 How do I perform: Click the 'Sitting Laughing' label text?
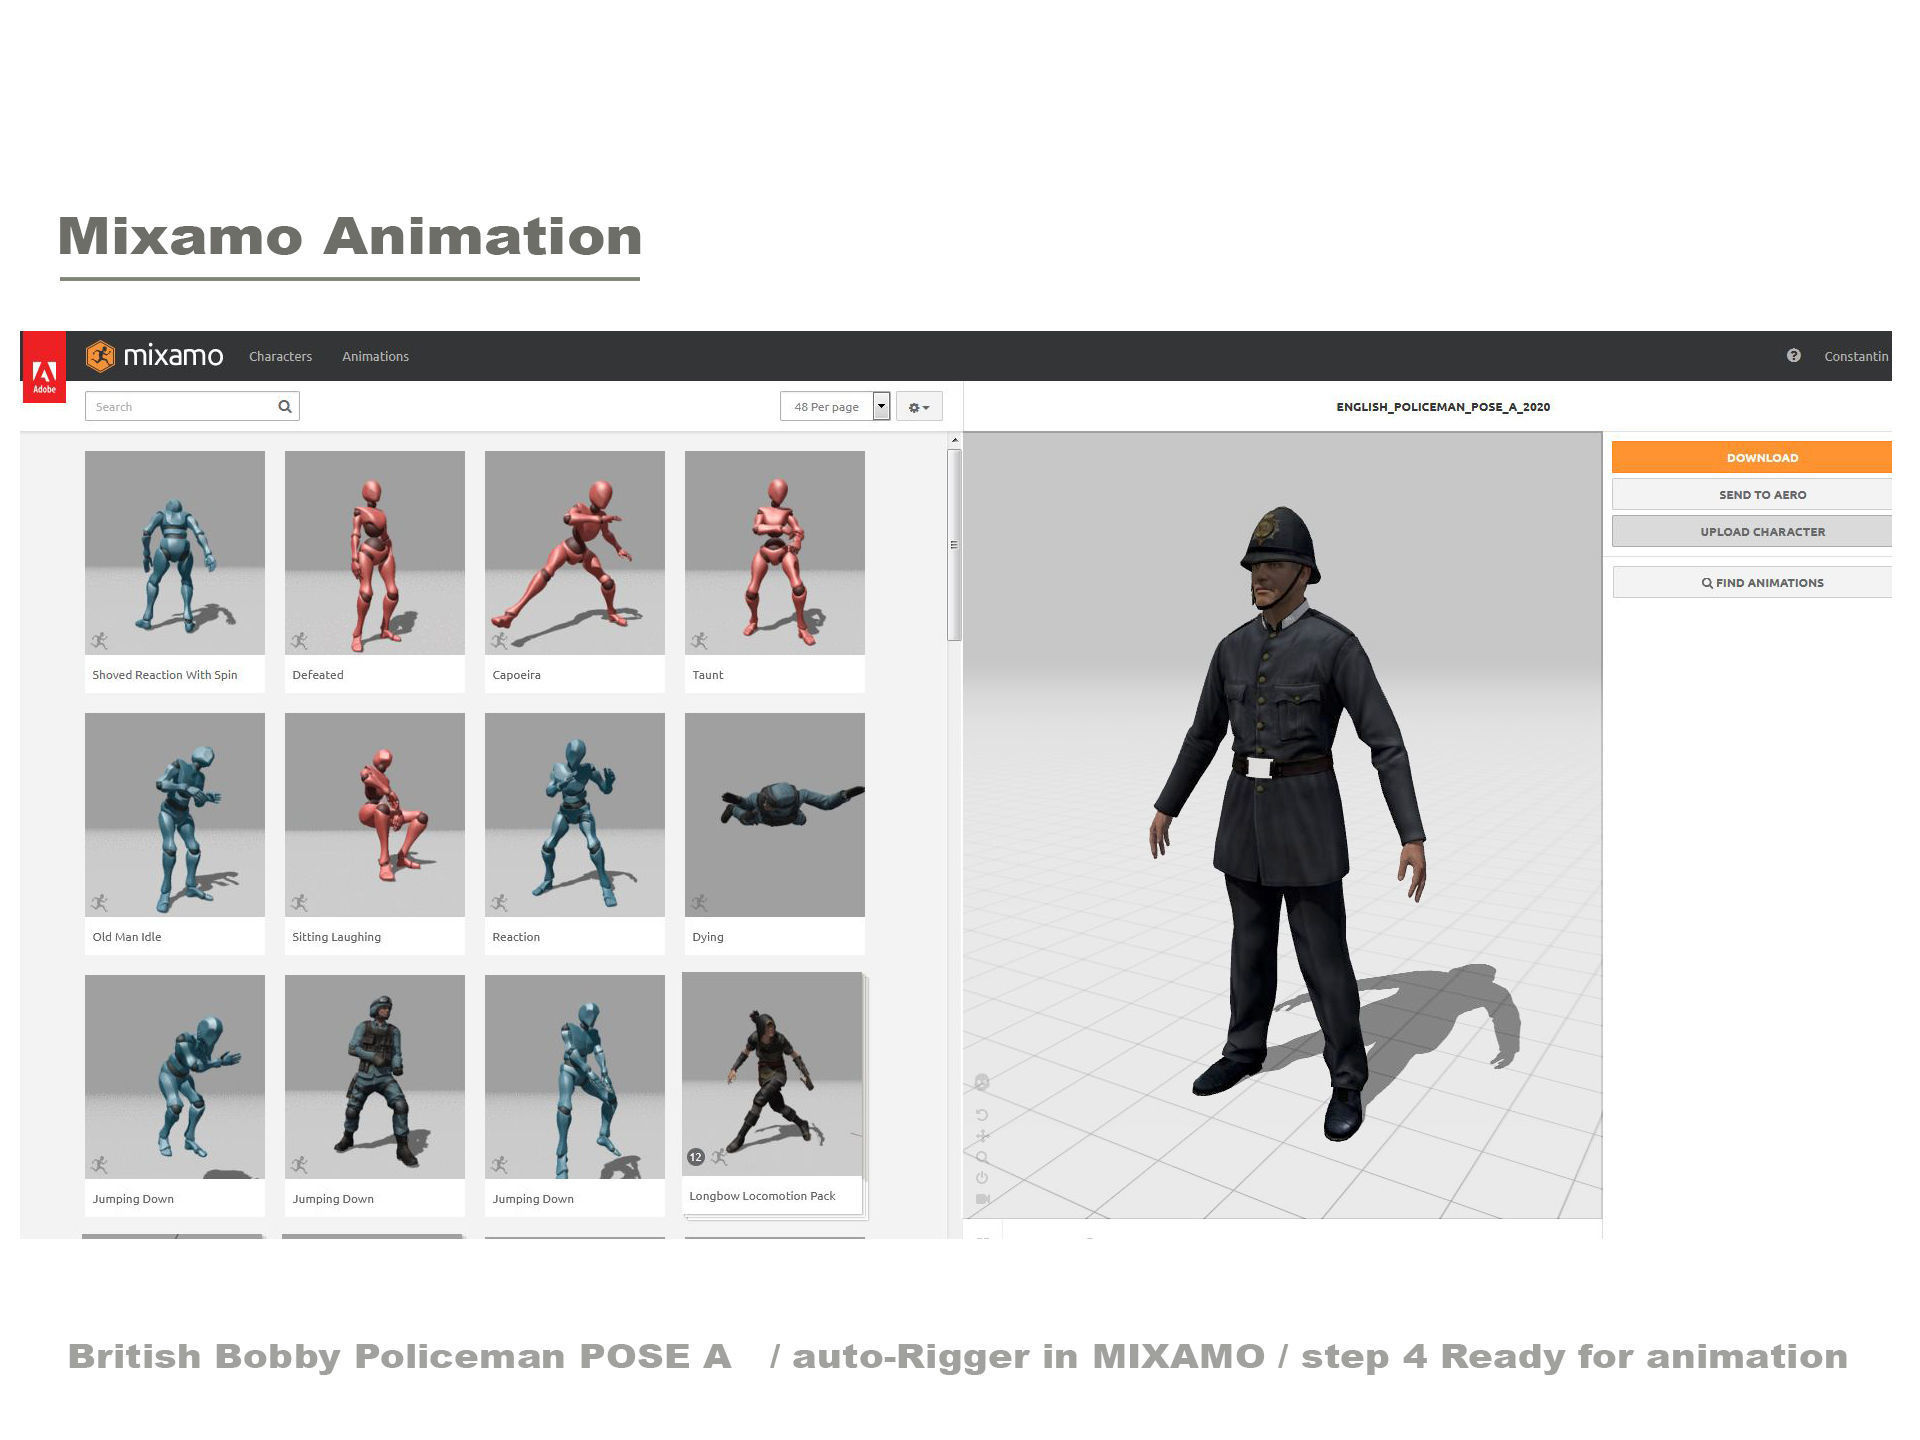pos(336,937)
